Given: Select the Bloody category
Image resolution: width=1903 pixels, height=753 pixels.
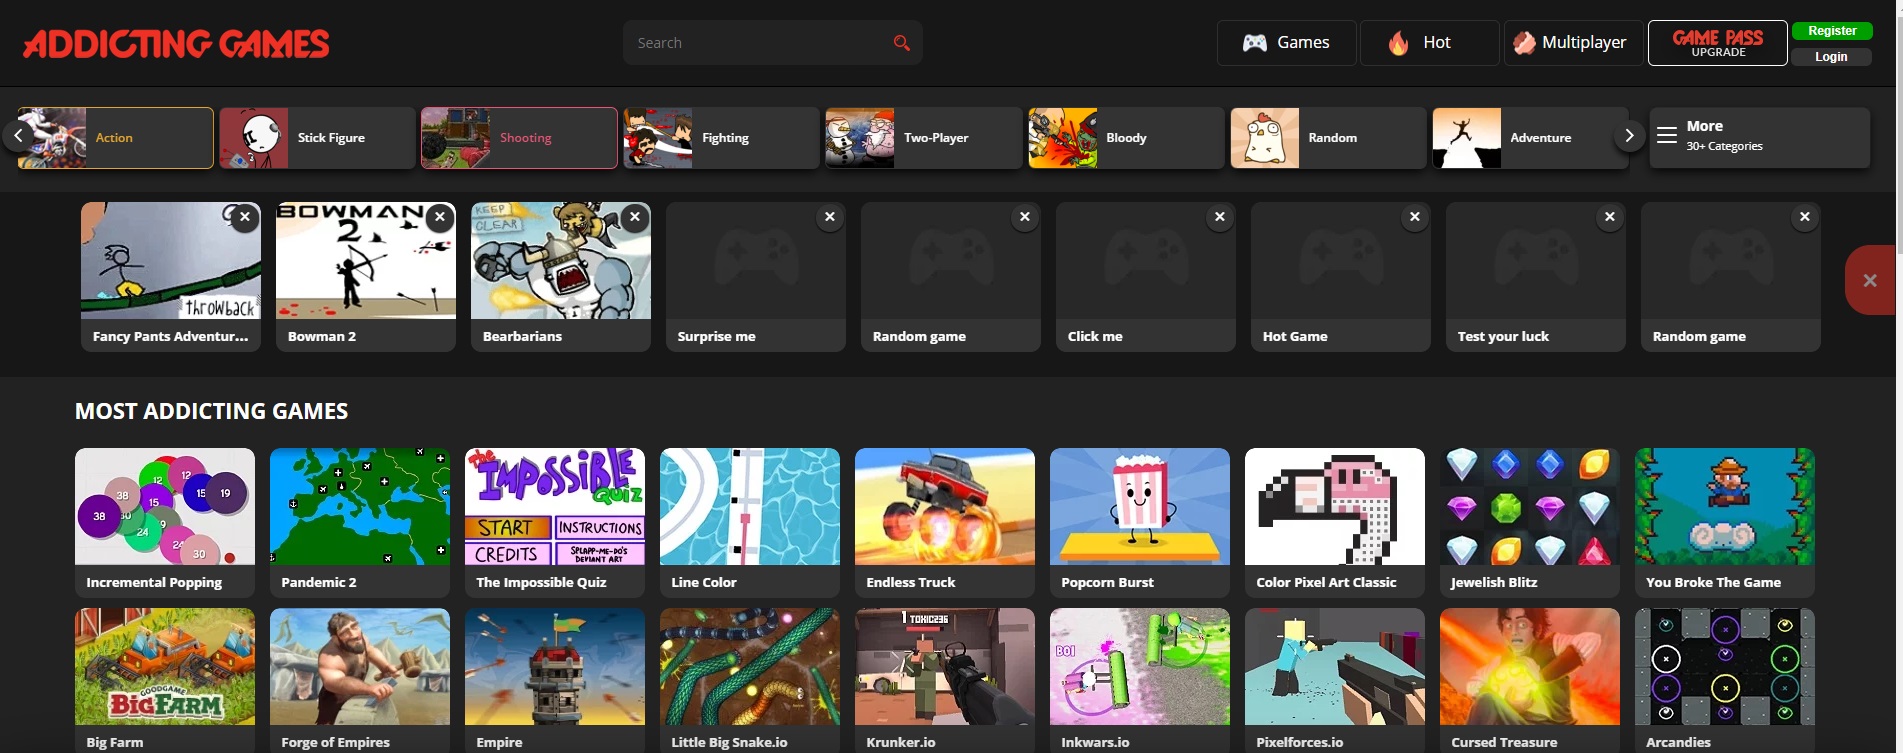Looking at the screenshot, I should (1126, 138).
